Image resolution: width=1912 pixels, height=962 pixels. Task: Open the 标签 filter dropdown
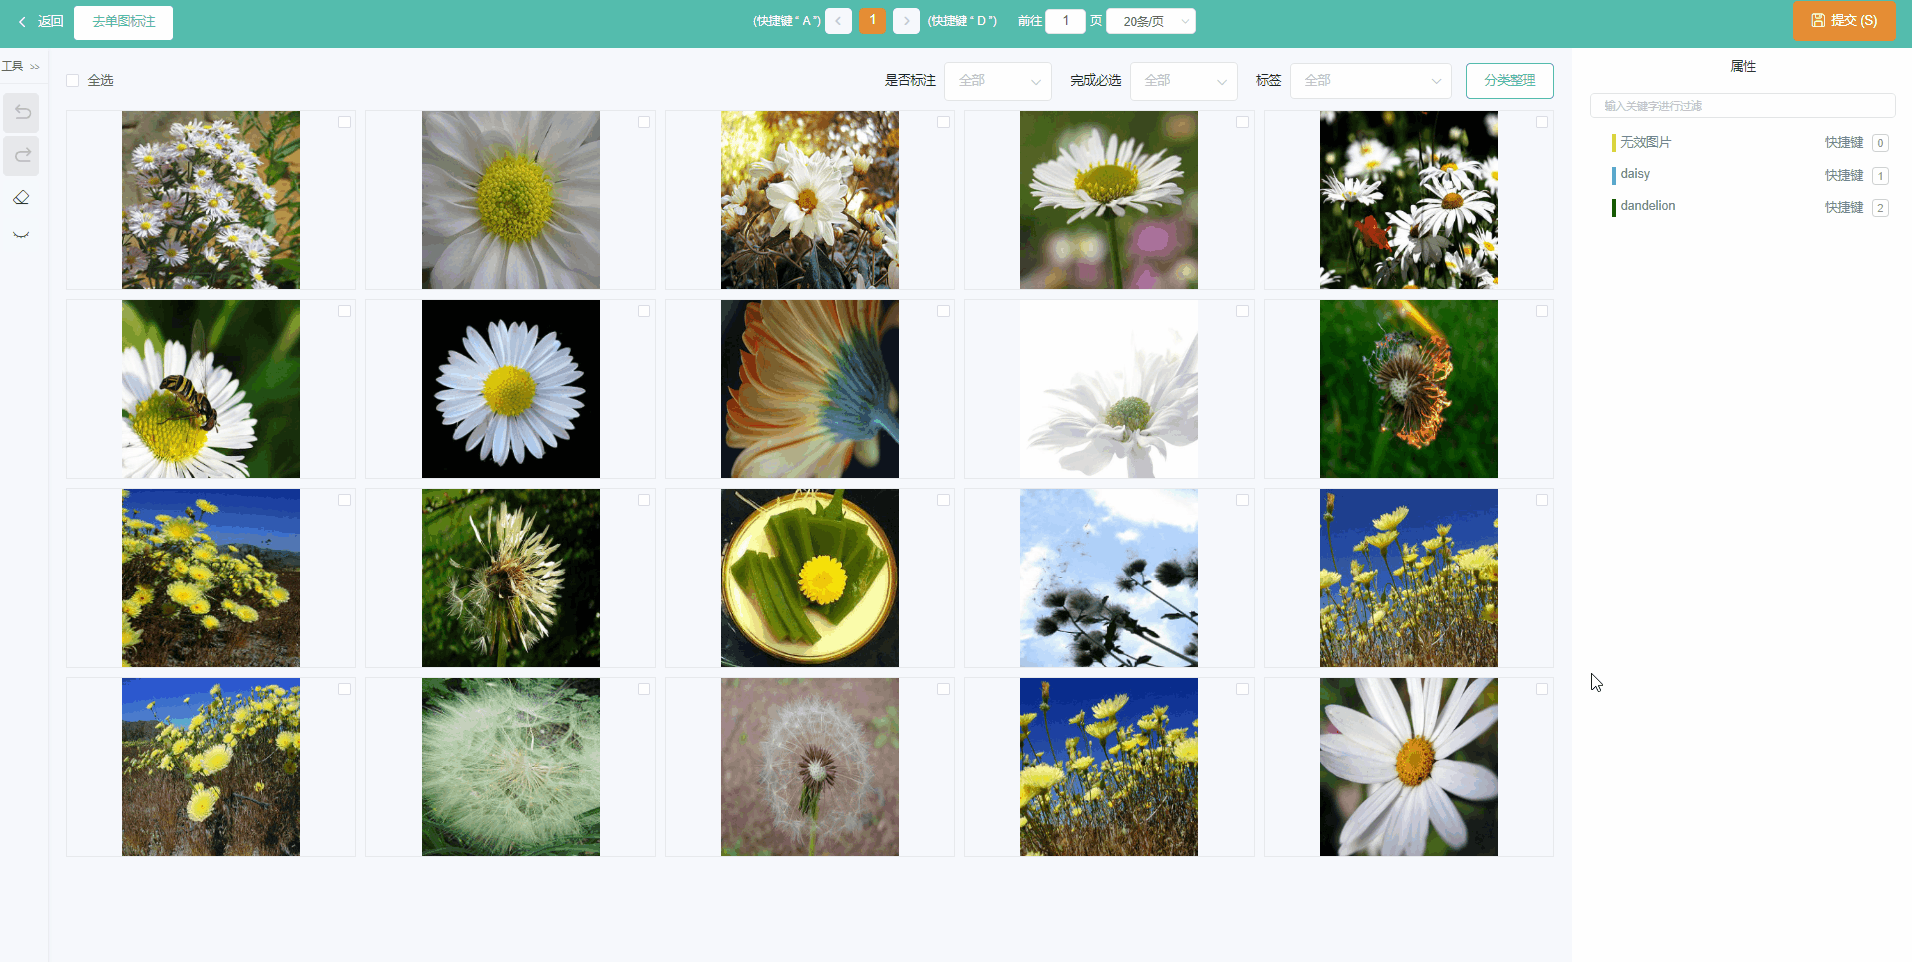coord(1371,81)
